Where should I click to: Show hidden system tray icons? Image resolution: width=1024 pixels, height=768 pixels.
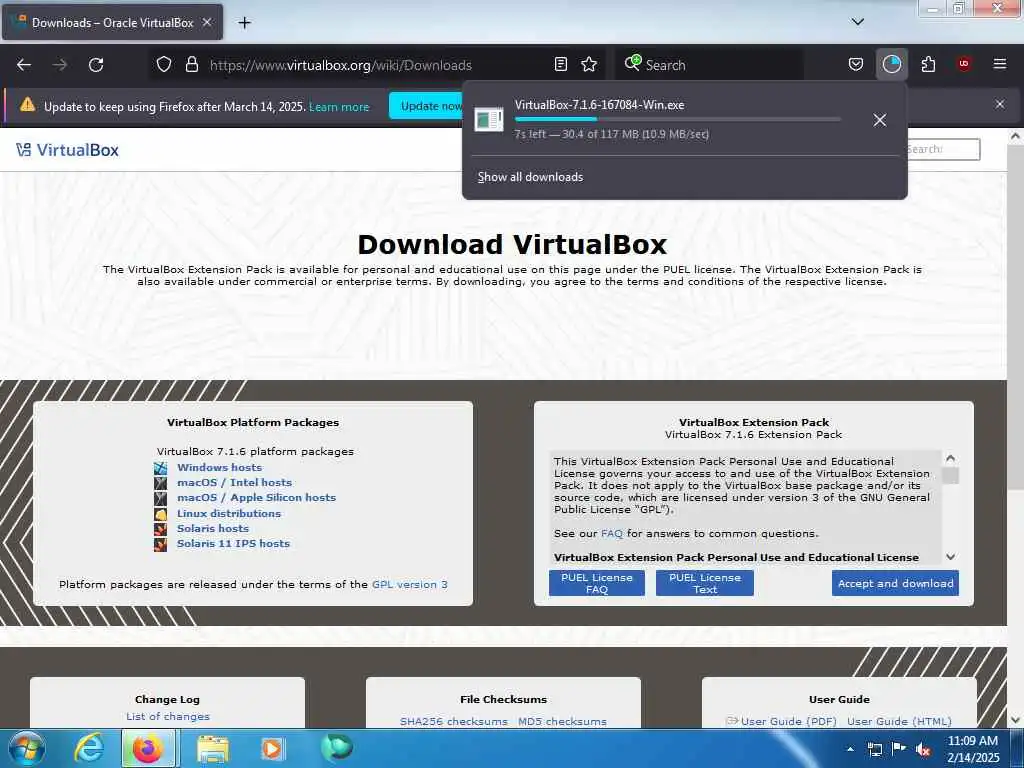coord(850,749)
